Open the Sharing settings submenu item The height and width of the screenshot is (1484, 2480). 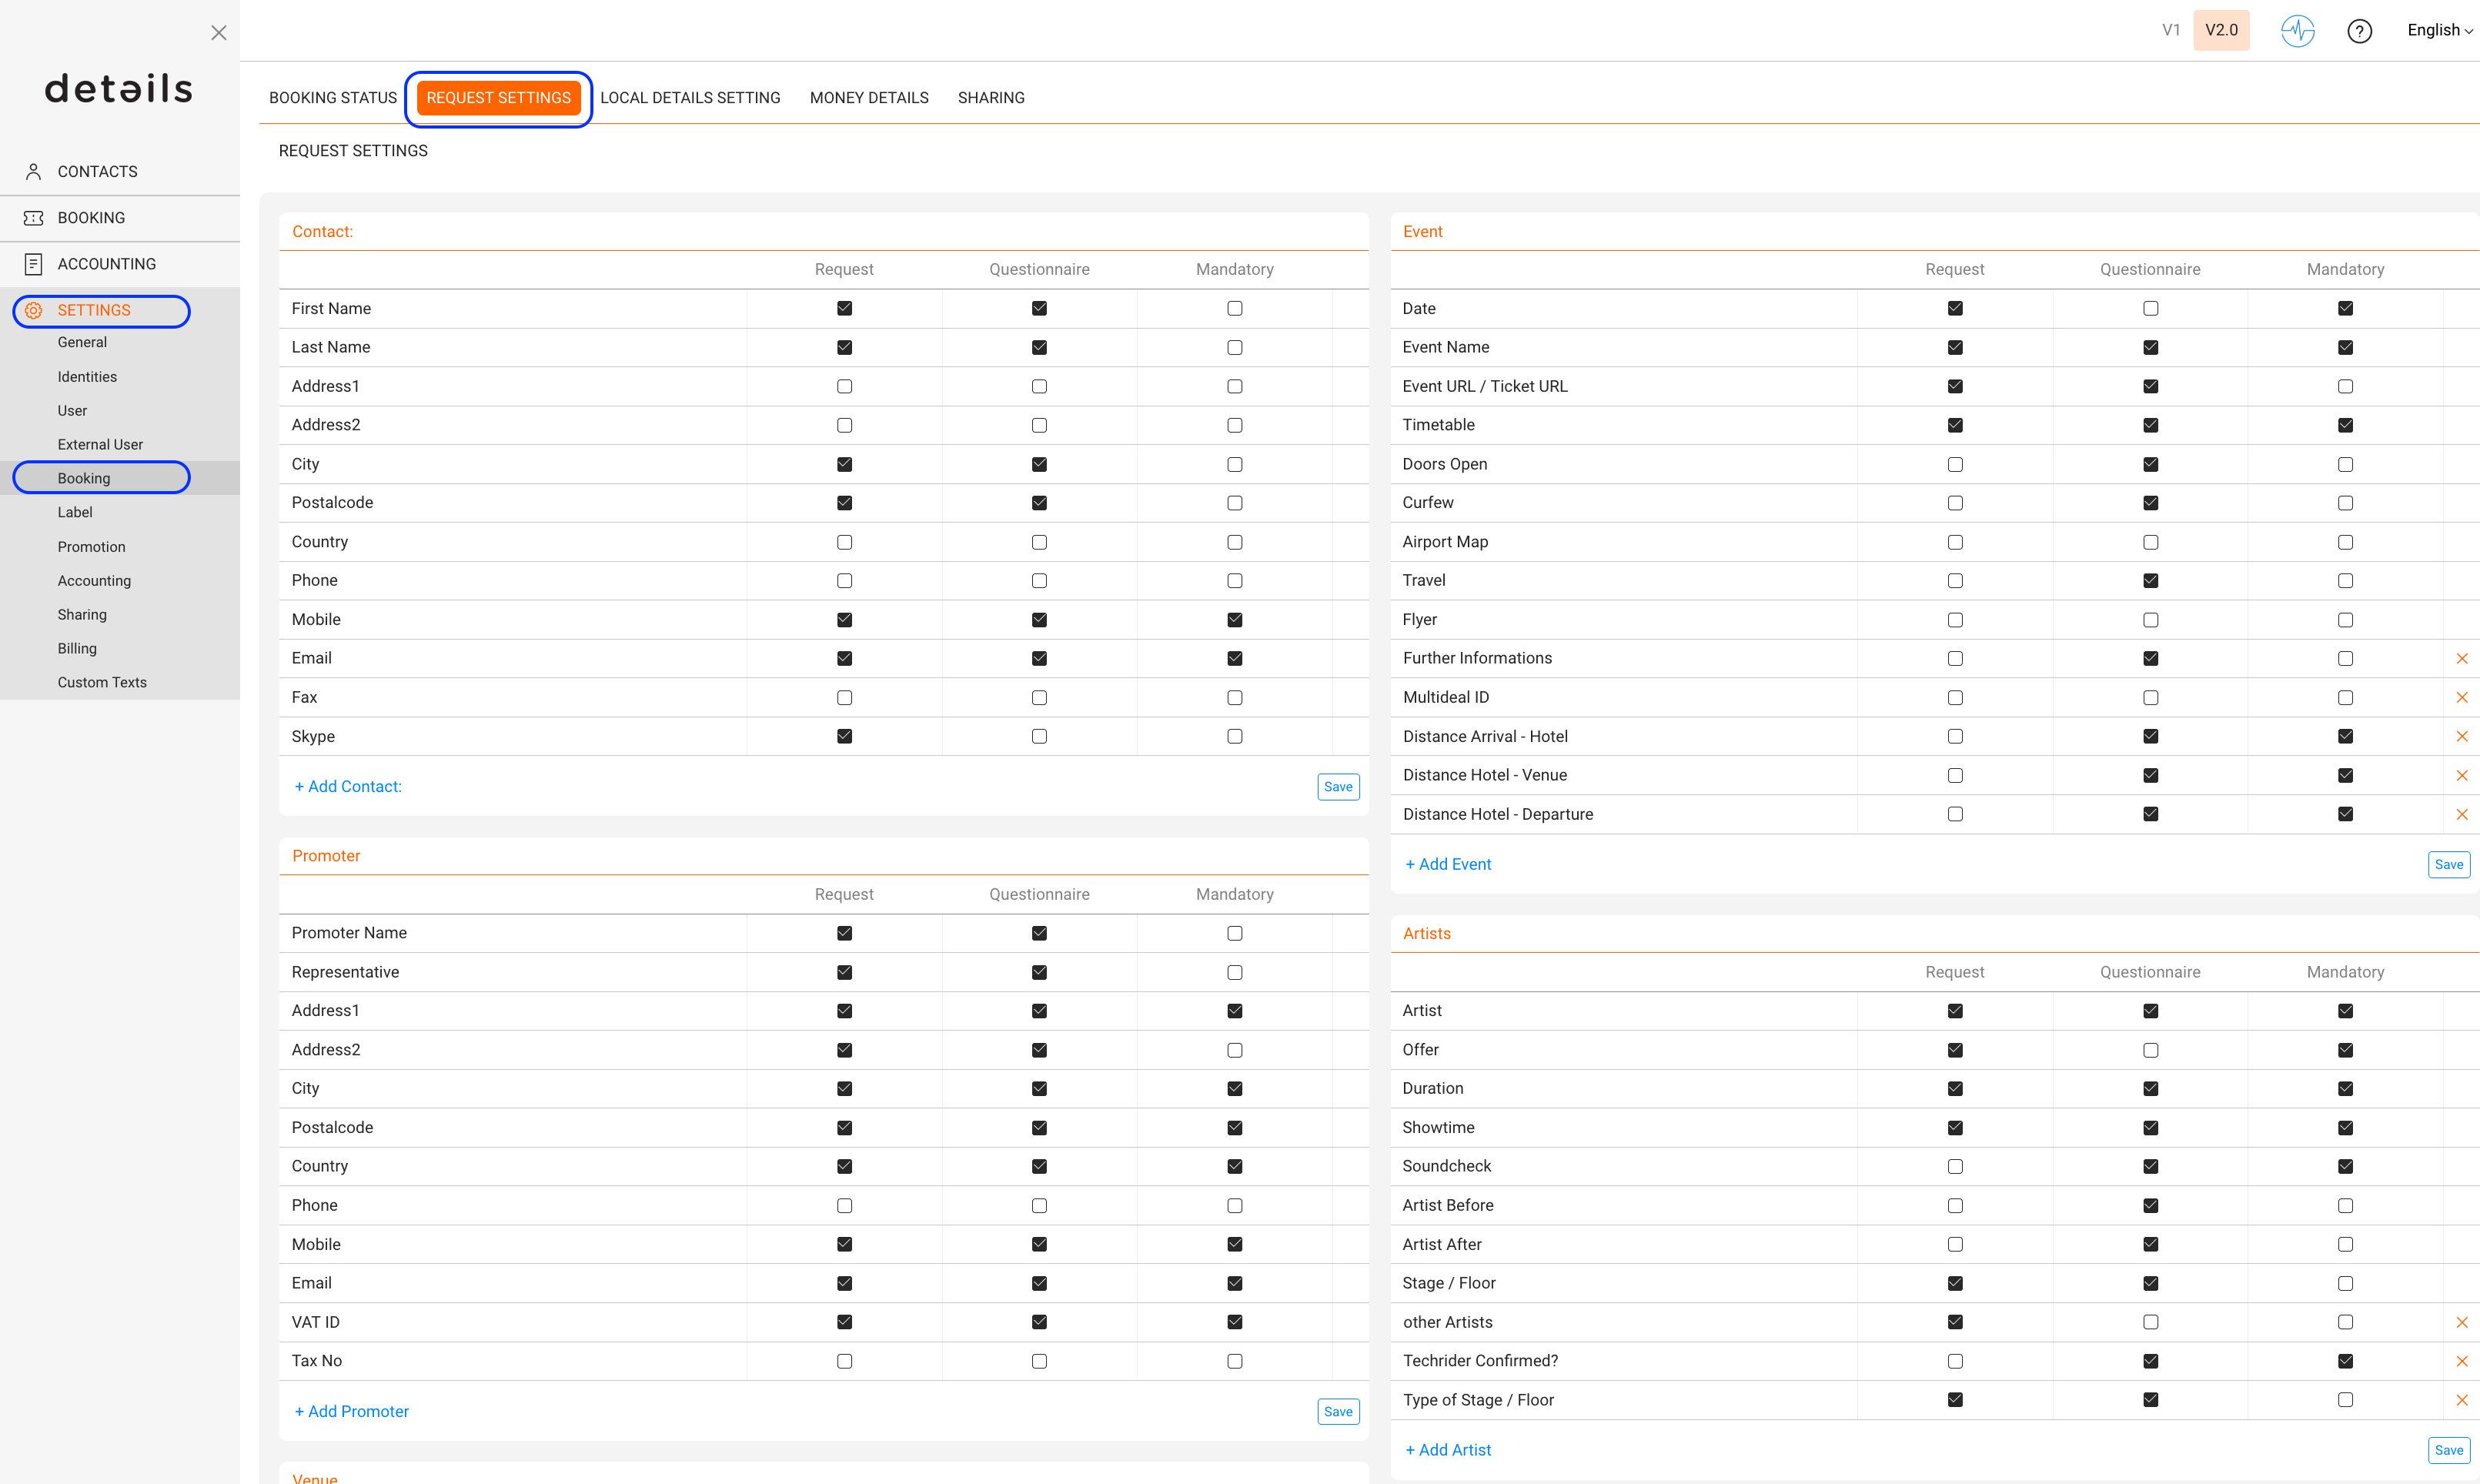coord(82,615)
